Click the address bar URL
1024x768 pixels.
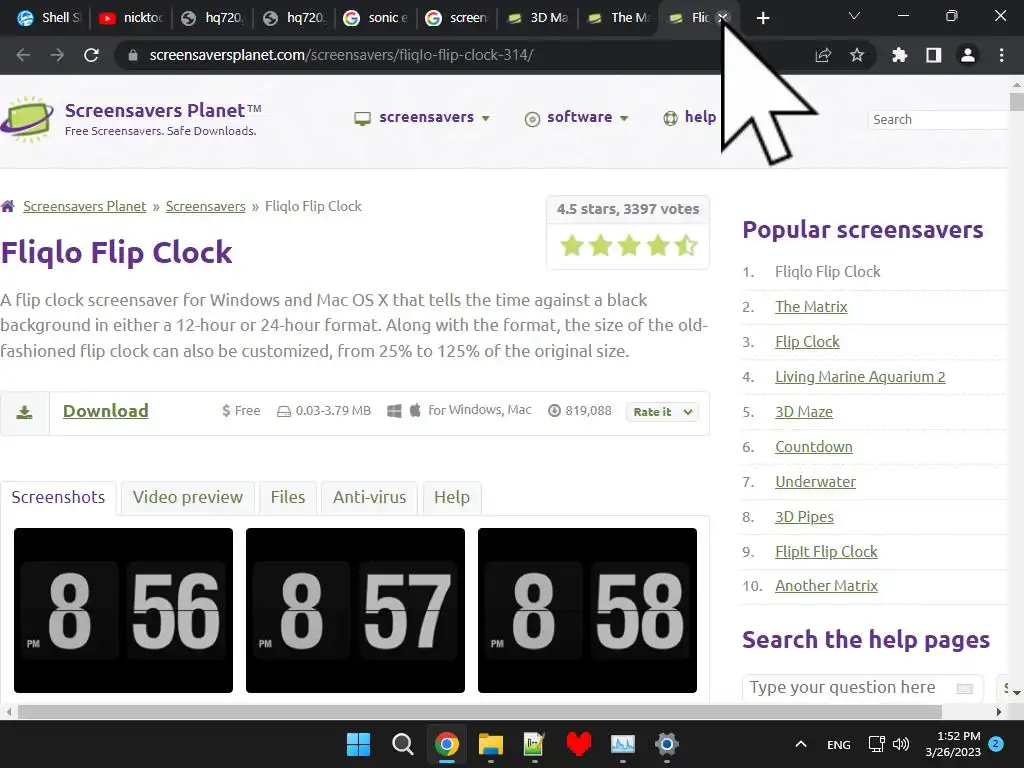(341, 55)
